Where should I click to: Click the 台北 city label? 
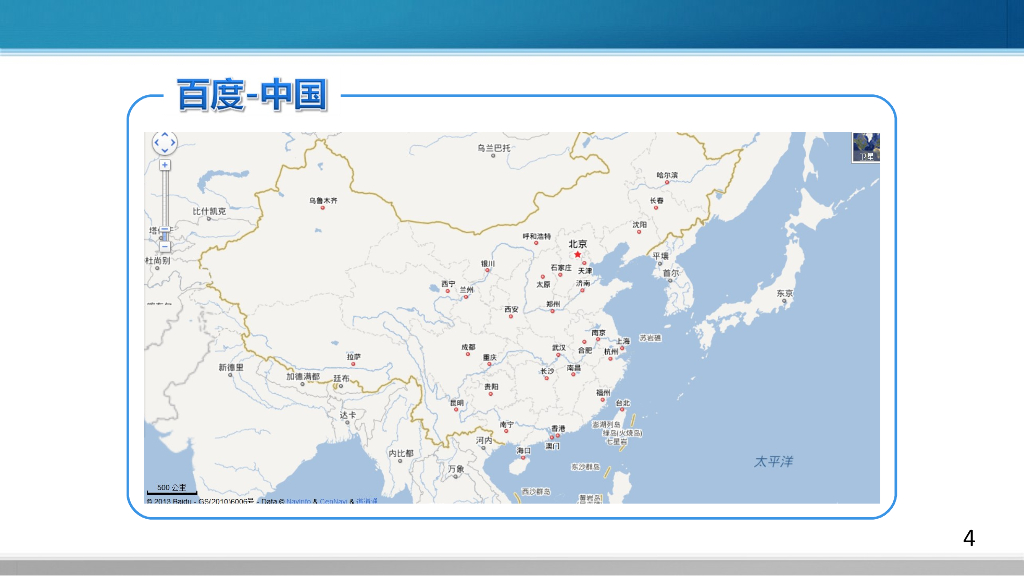(623, 403)
